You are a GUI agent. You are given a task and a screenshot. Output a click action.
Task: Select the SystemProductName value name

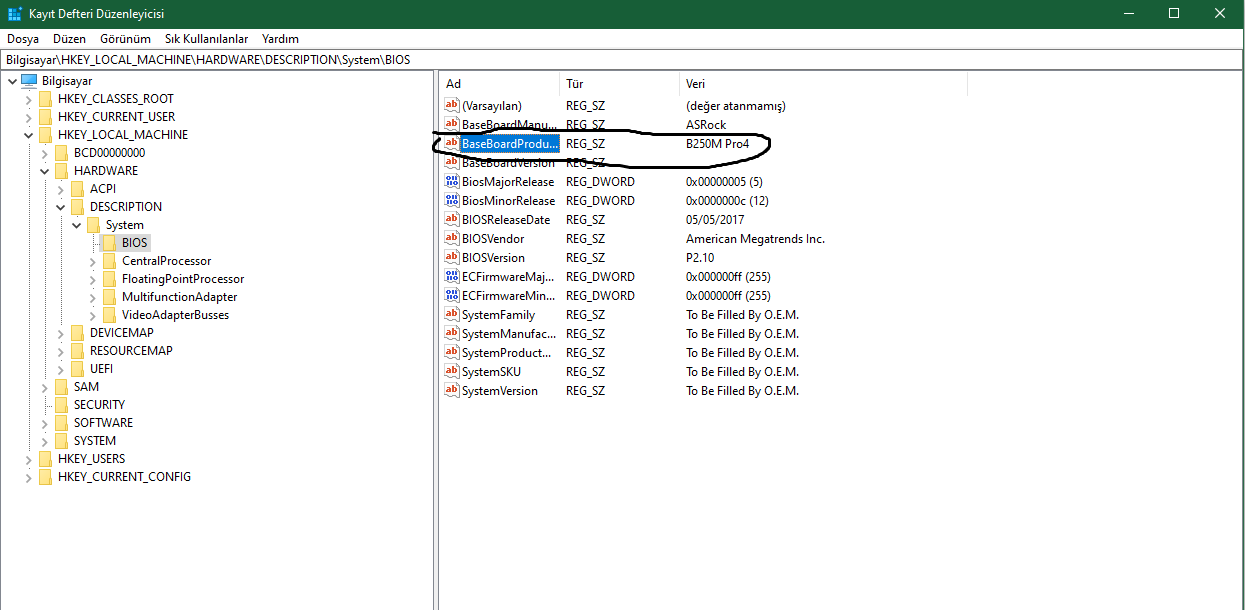[x=506, y=353]
